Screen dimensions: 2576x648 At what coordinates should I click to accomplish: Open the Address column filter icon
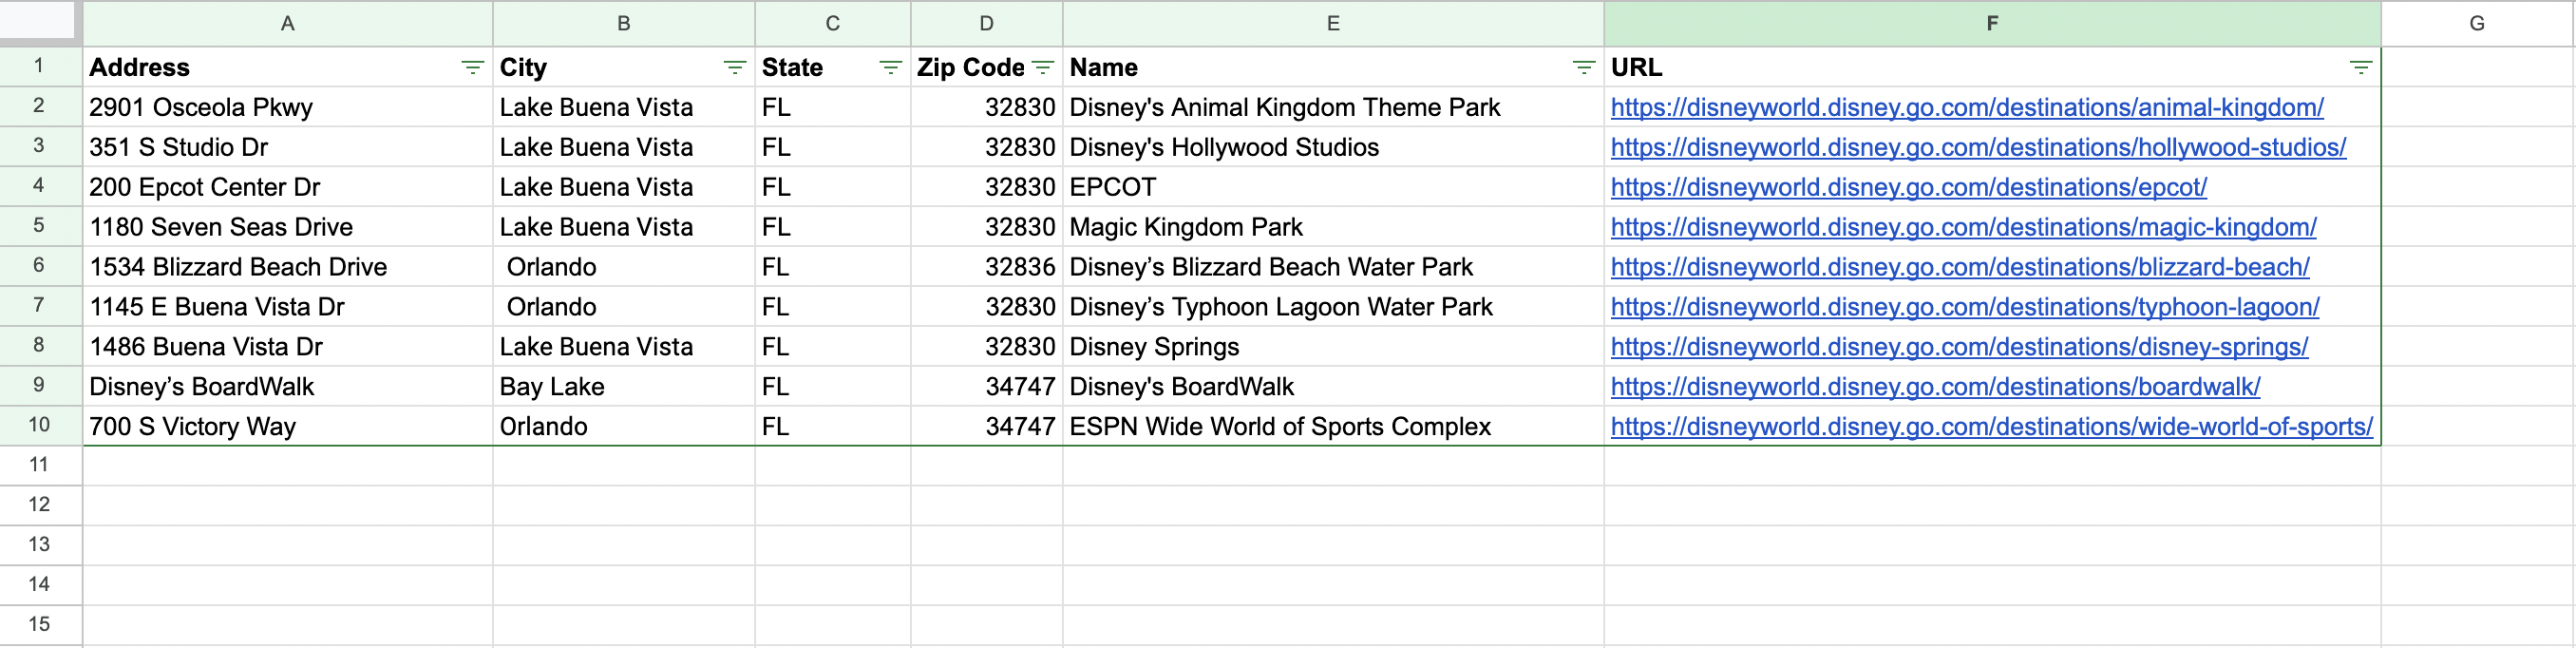tap(472, 67)
